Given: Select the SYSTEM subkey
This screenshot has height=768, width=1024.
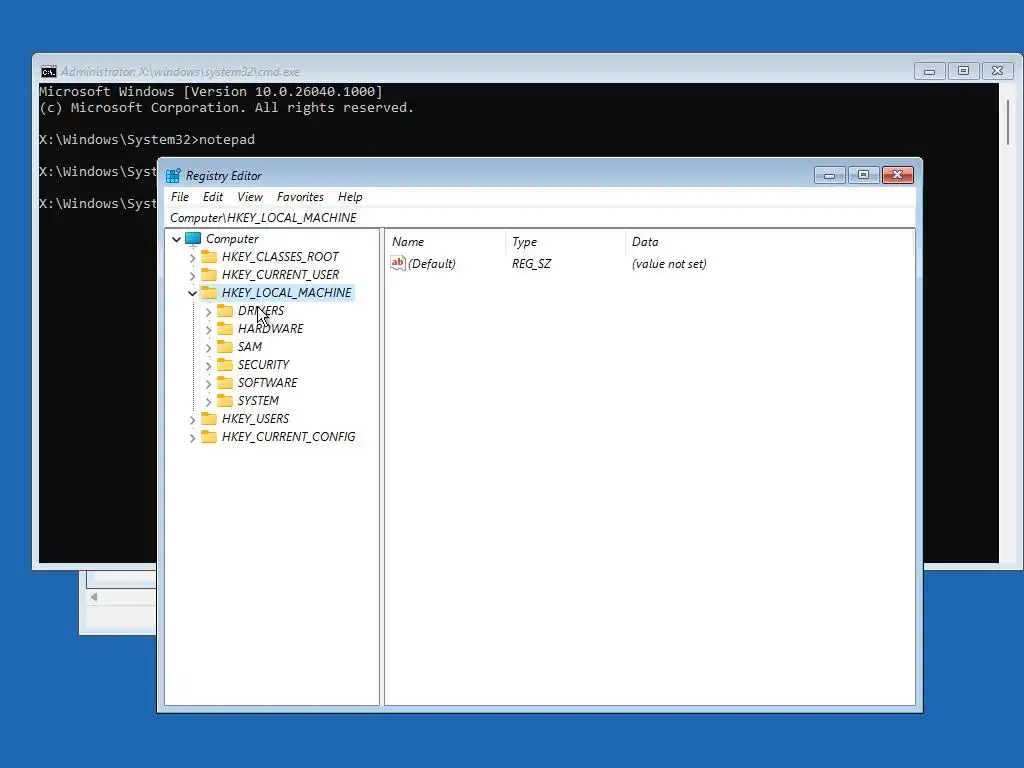Looking at the screenshot, I should 258,400.
